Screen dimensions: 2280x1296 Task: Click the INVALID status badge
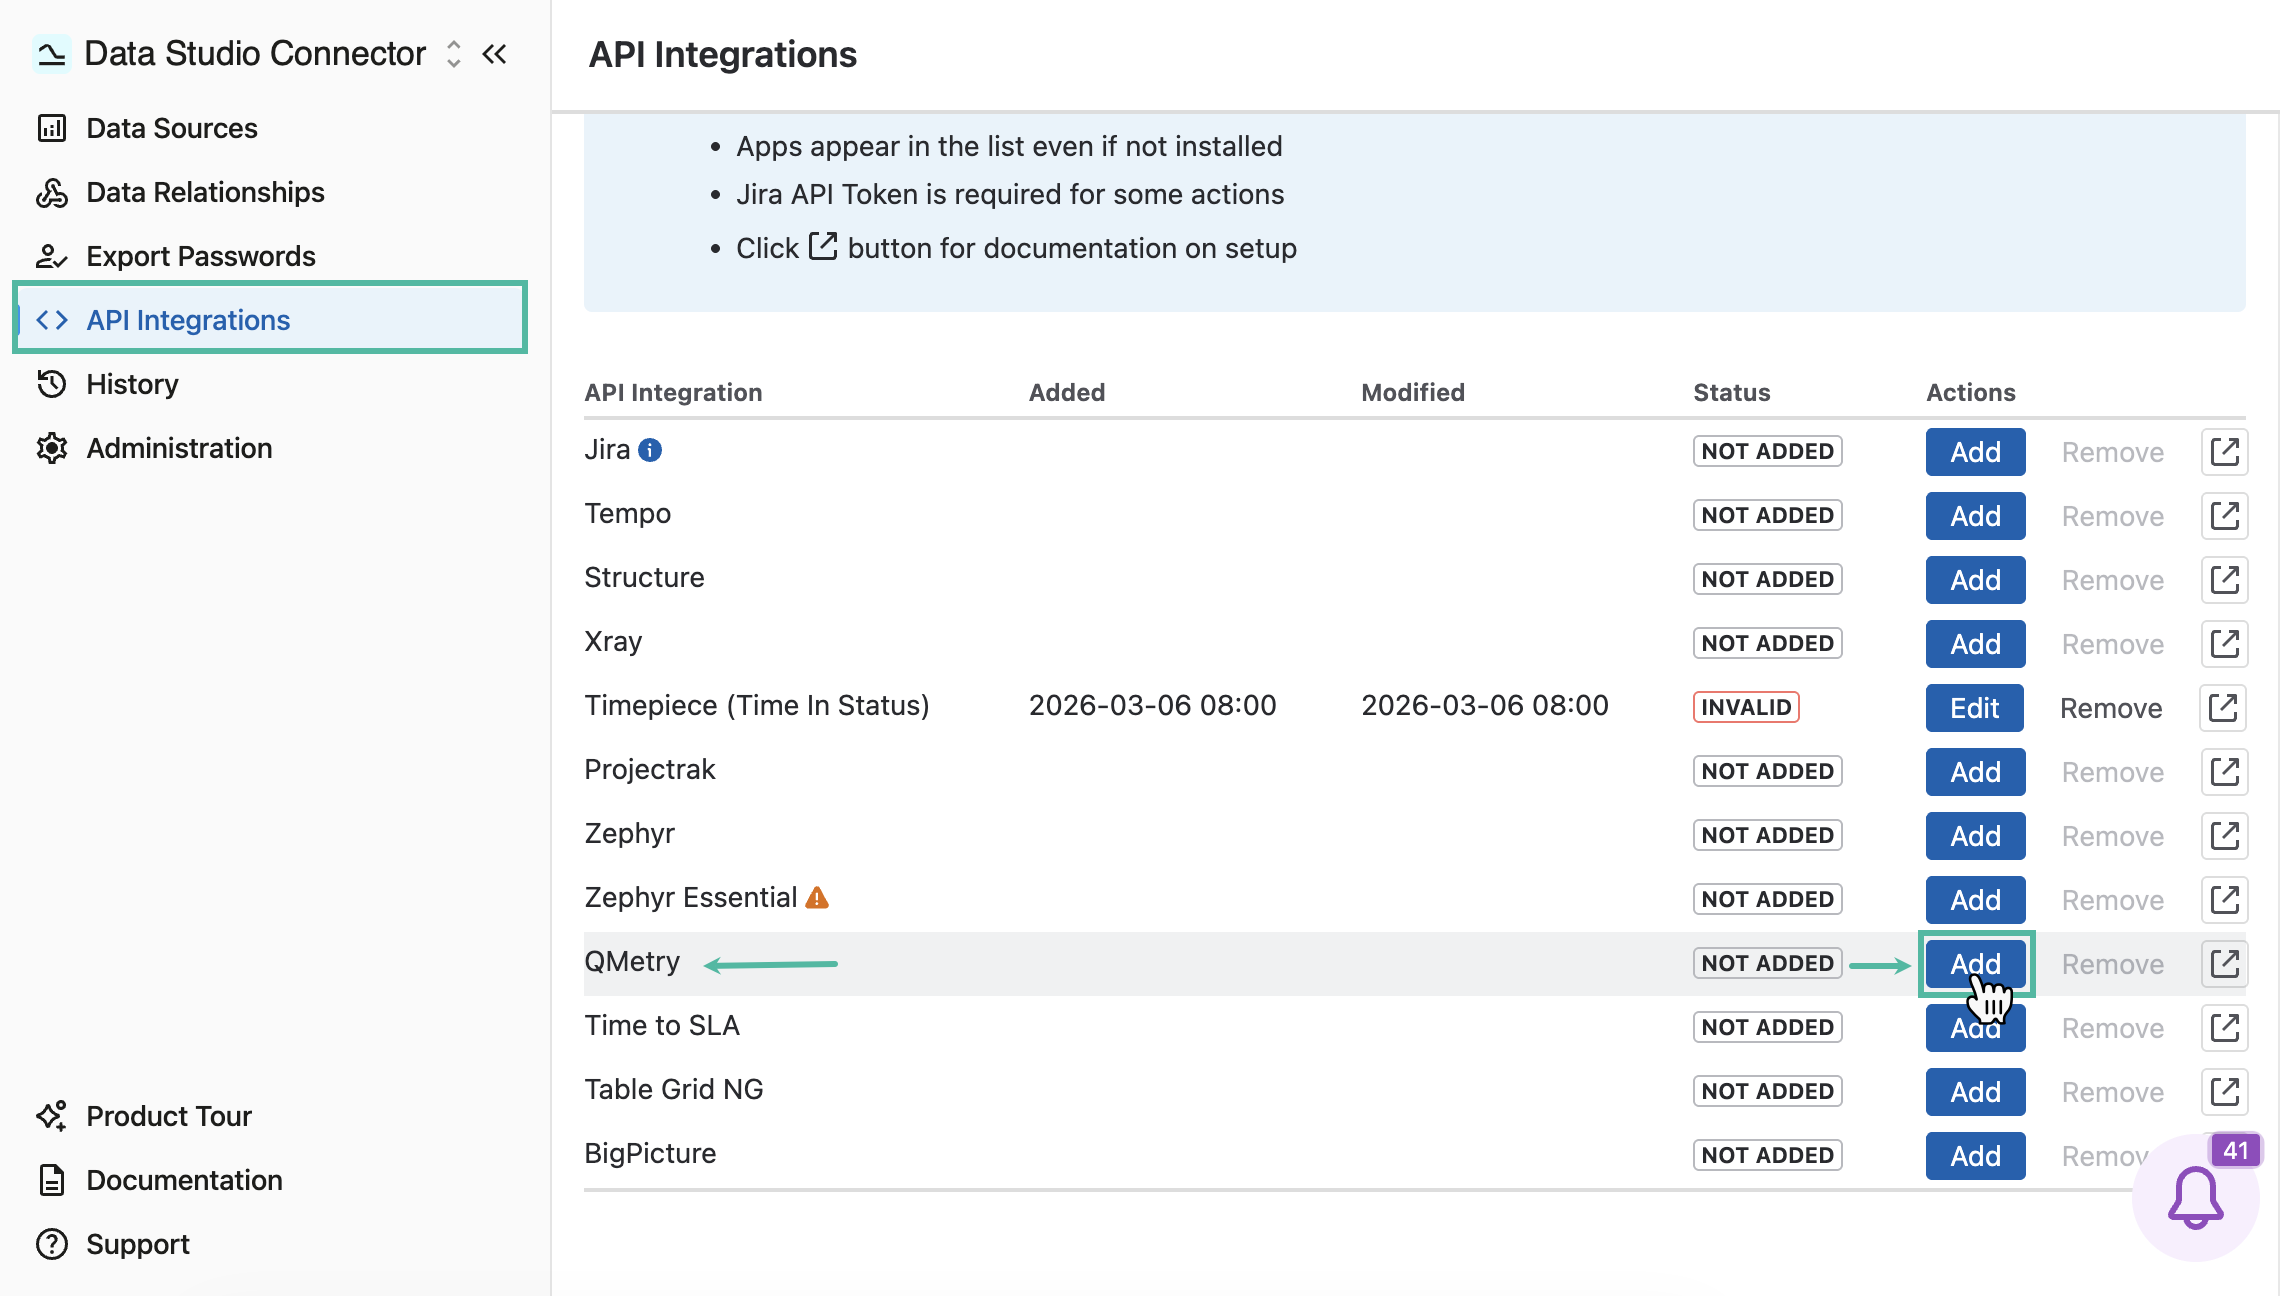[1746, 707]
